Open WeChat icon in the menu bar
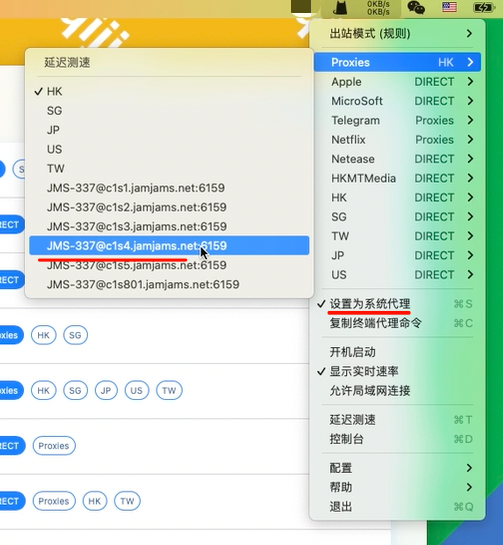Screen dimensions: 503x545 416,8
